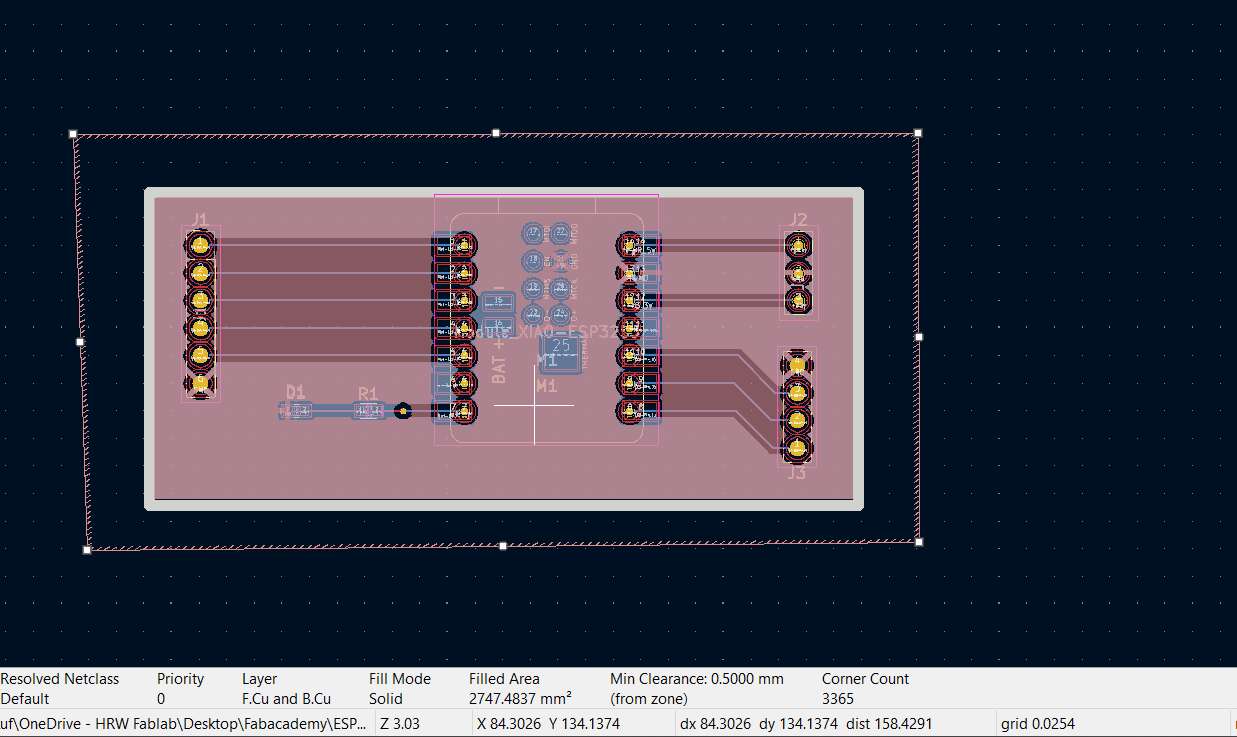Image resolution: width=1237 pixels, height=737 pixels.
Task: Select the bottom pad of J3
Action: click(796, 450)
